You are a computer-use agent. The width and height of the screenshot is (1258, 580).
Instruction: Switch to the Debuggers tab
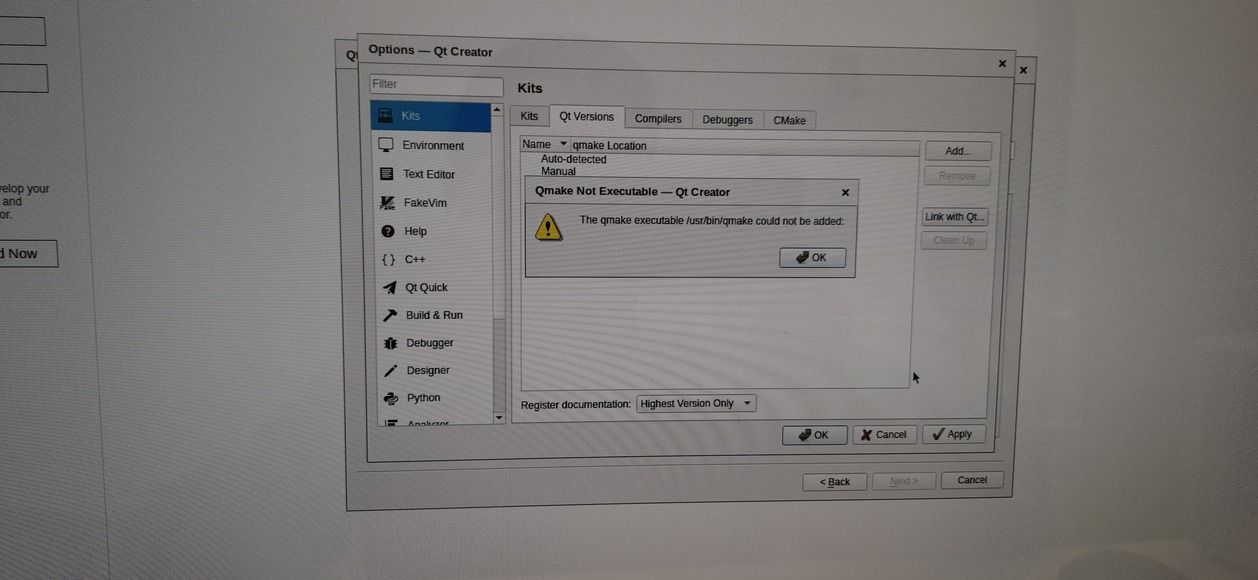point(727,120)
